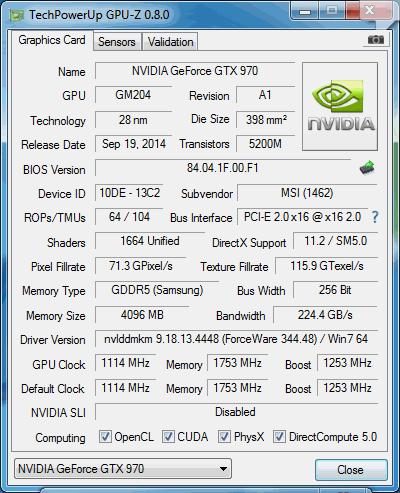
Task: Select the Graphics Card tab
Action: pos(52,40)
